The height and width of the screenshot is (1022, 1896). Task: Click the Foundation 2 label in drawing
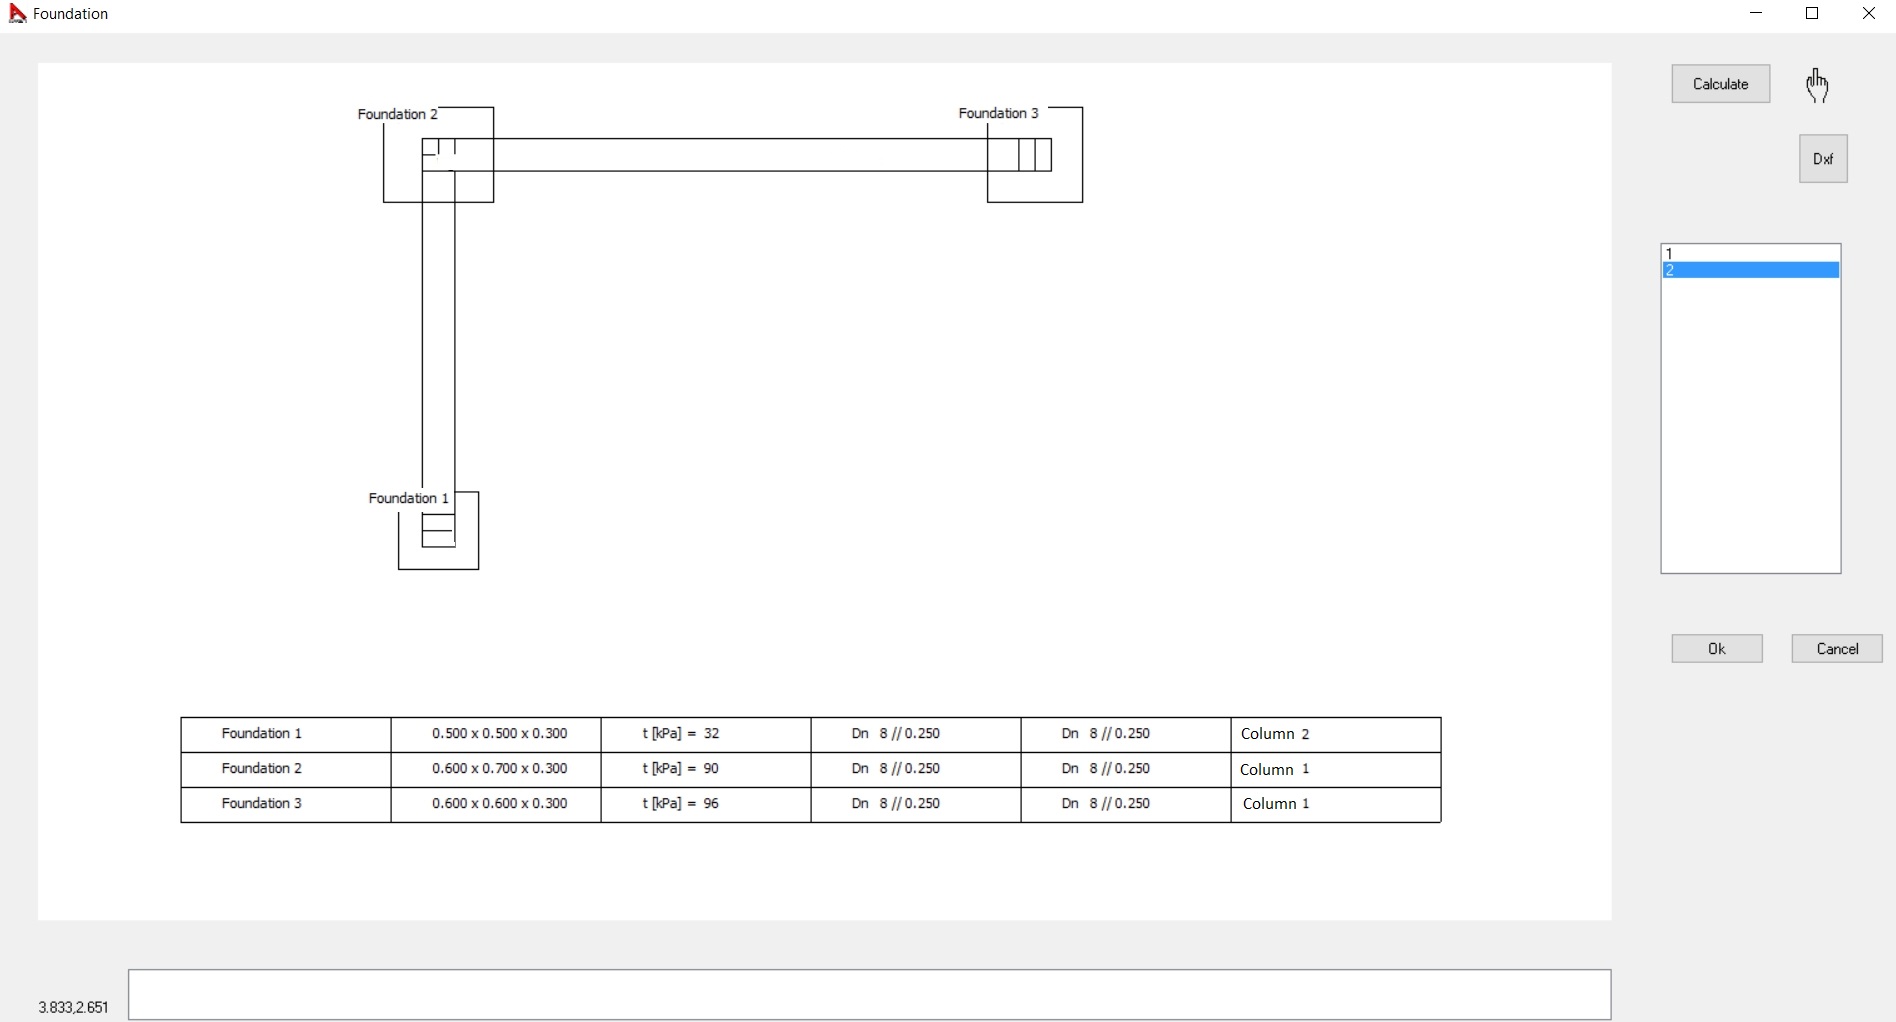point(397,114)
